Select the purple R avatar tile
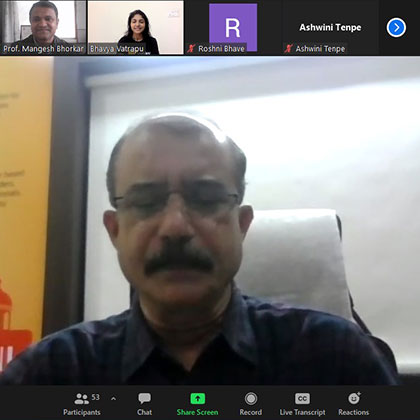 click(x=233, y=27)
